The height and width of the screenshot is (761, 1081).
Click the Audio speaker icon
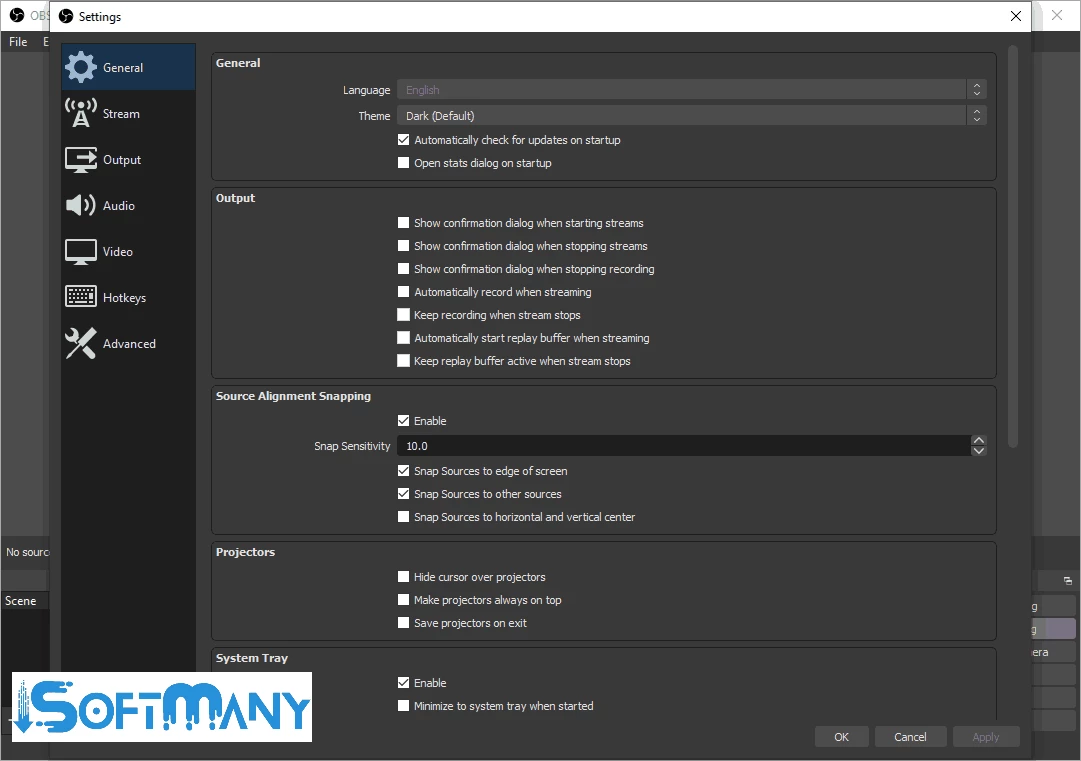click(x=81, y=206)
